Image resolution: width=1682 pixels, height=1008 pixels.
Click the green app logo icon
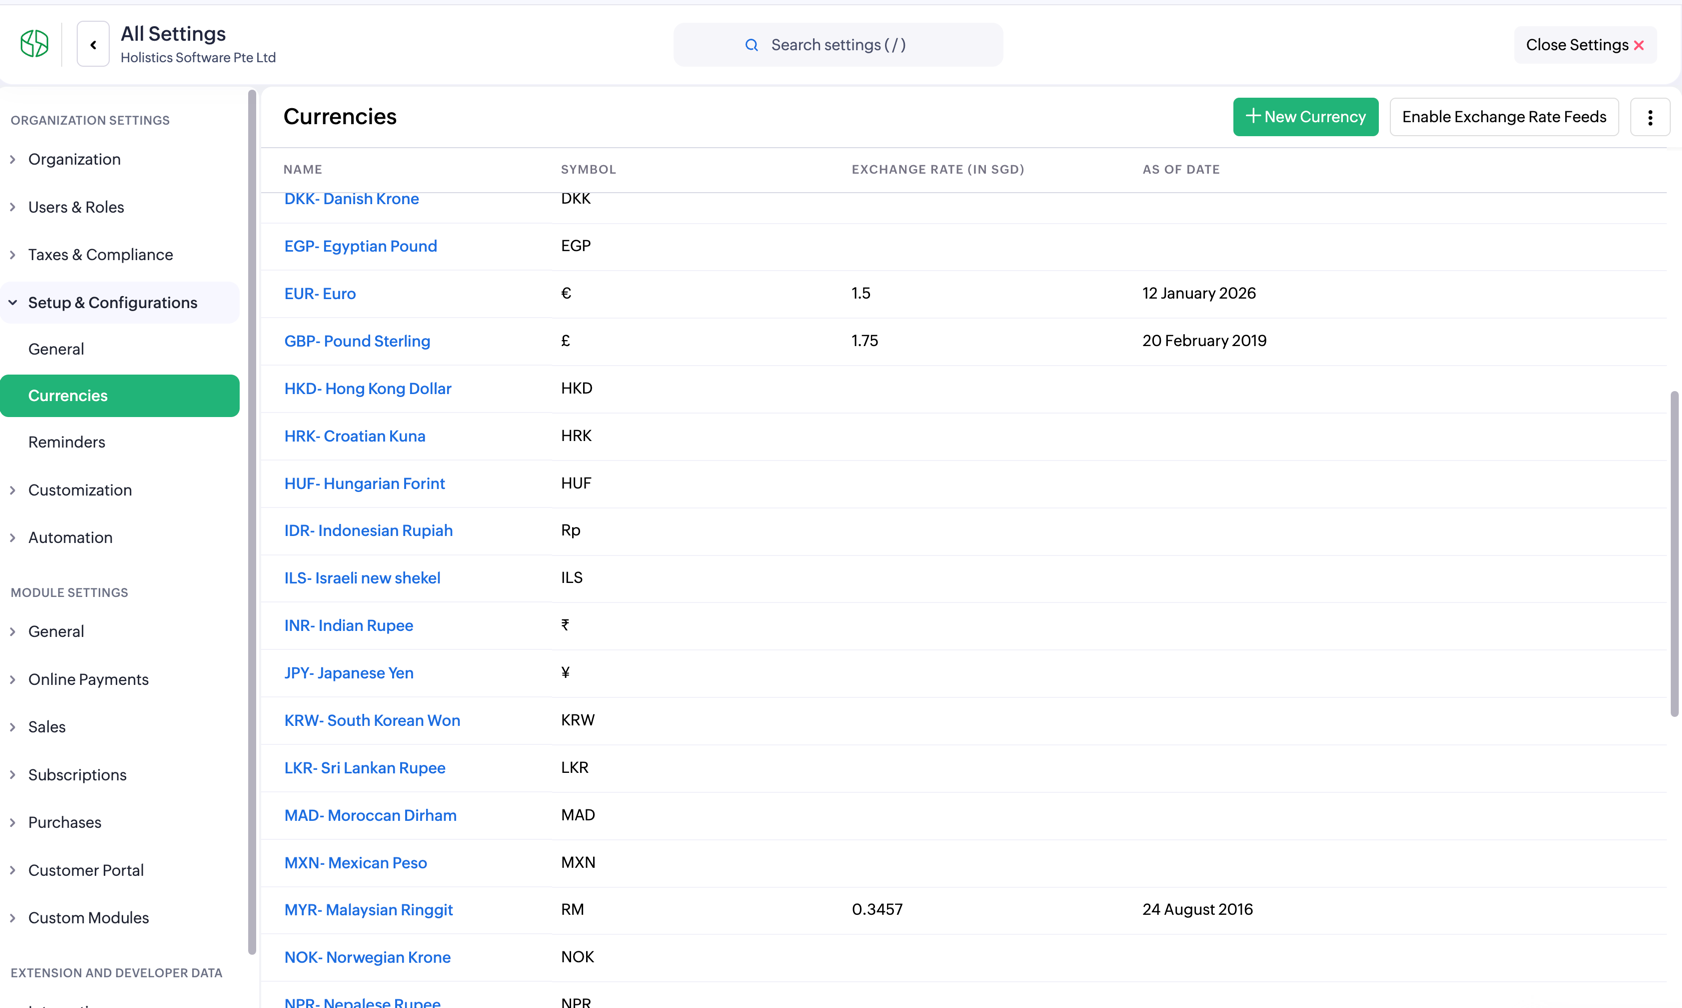click(x=34, y=44)
